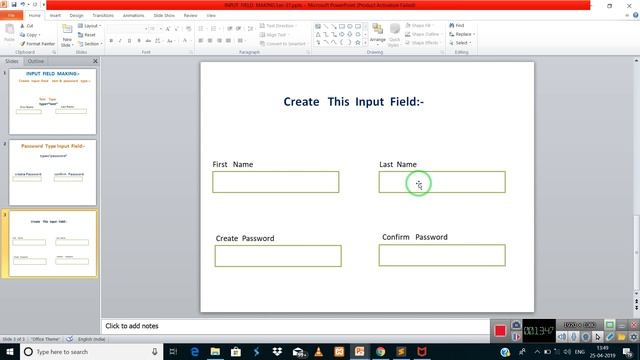Click Format Painter in Clipboard group
This screenshot has height=360, width=640.
coord(37,44)
